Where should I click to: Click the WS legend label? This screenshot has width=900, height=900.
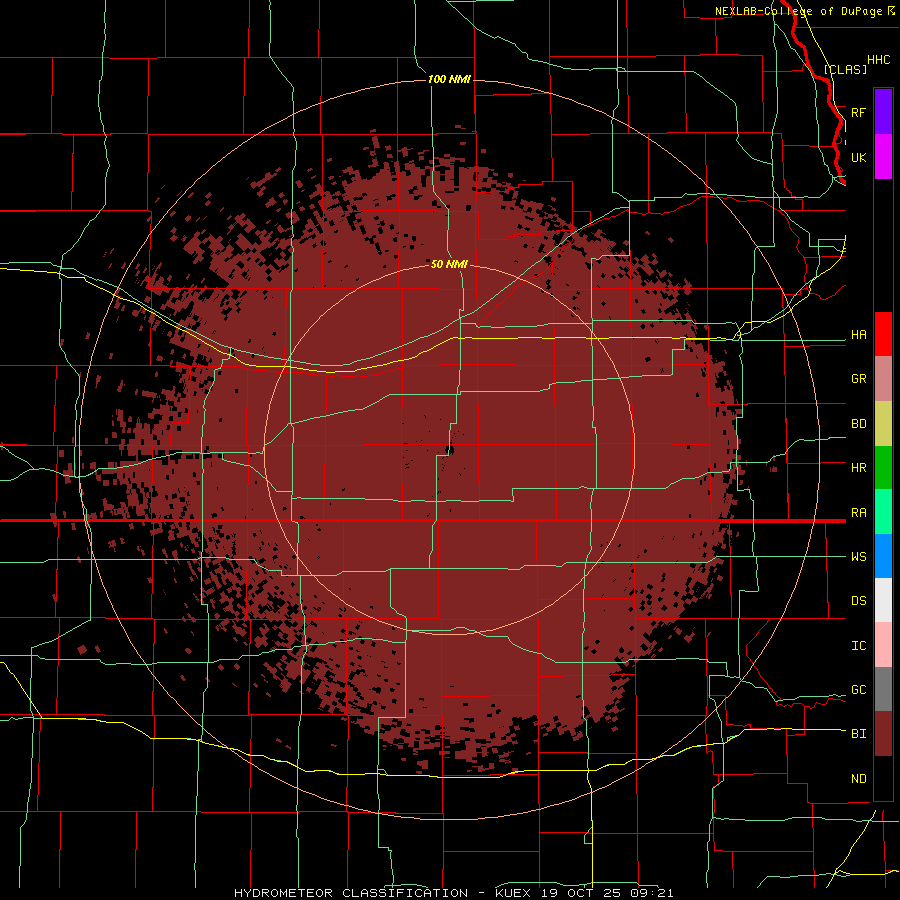coord(859,557)
